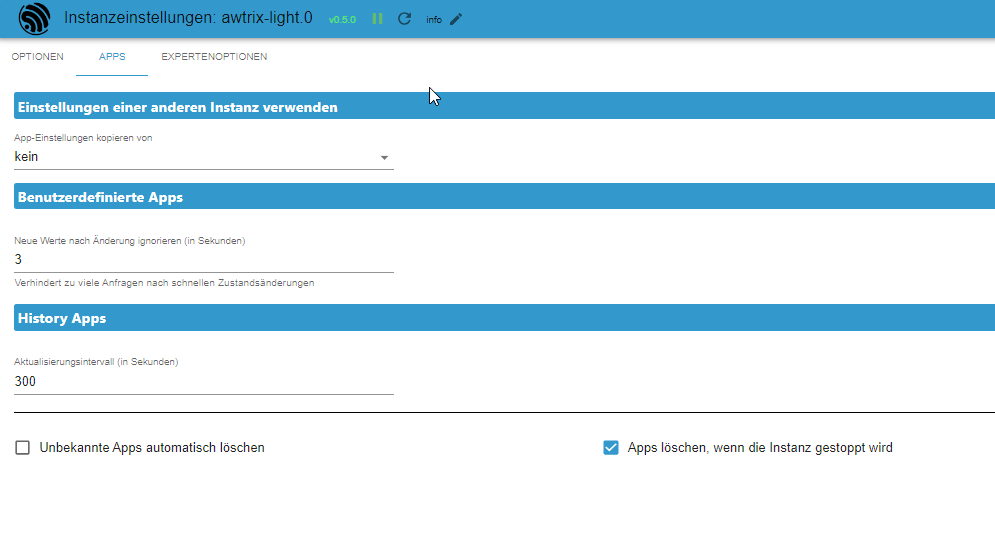Click the info log level label
Screen dimensions: 995x536
434,20
